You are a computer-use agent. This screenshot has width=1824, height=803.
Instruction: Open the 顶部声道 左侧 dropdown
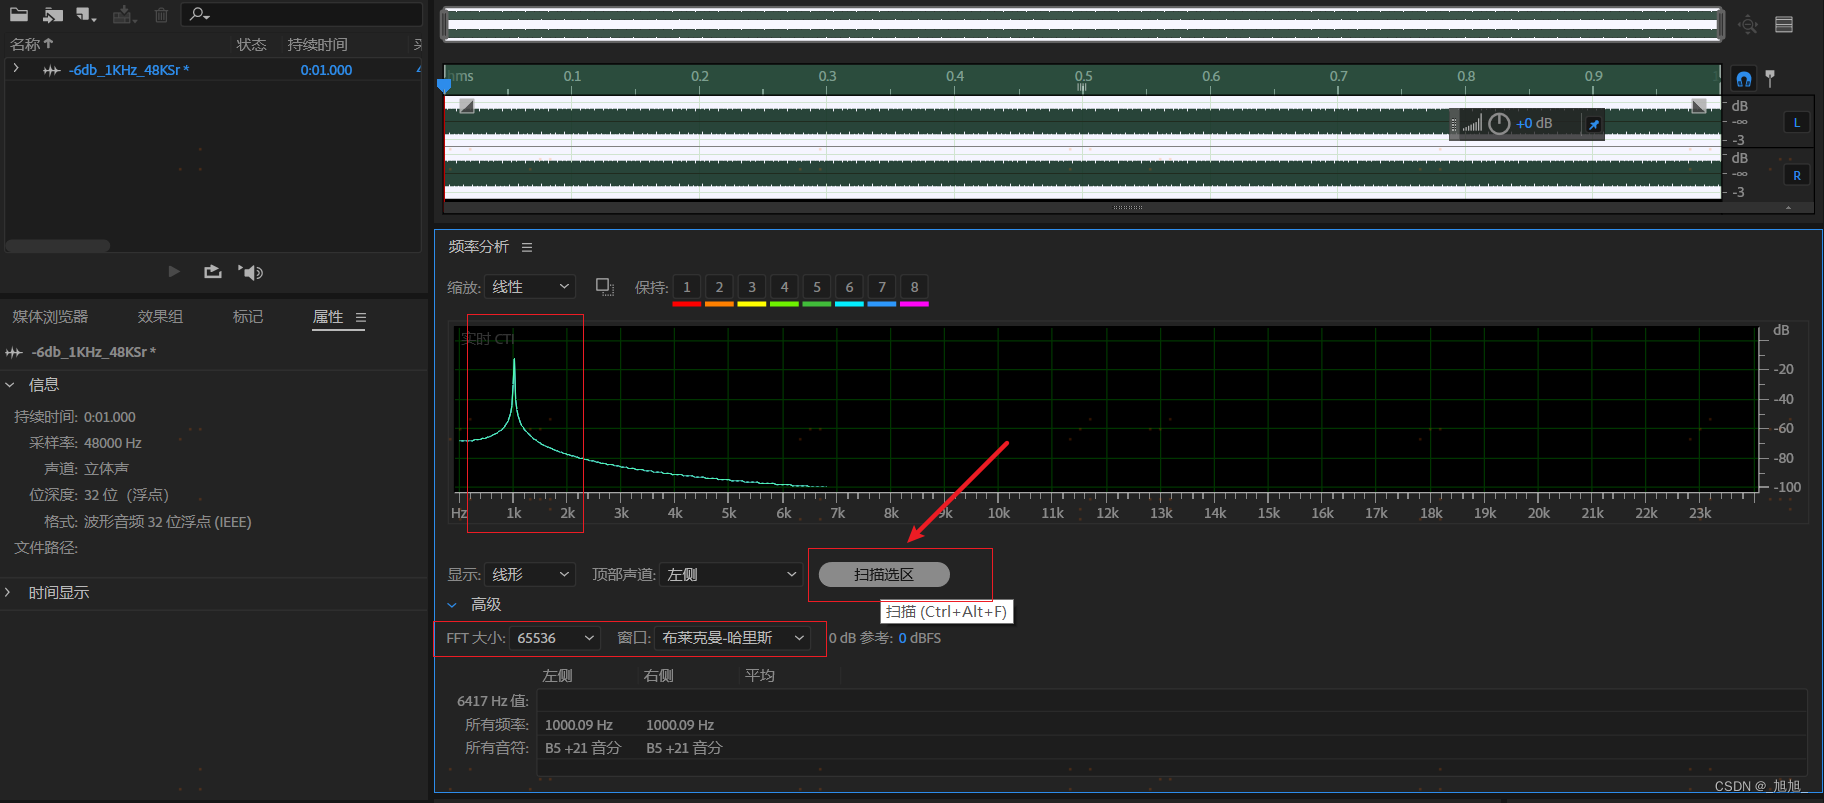(x=732, y=575)
